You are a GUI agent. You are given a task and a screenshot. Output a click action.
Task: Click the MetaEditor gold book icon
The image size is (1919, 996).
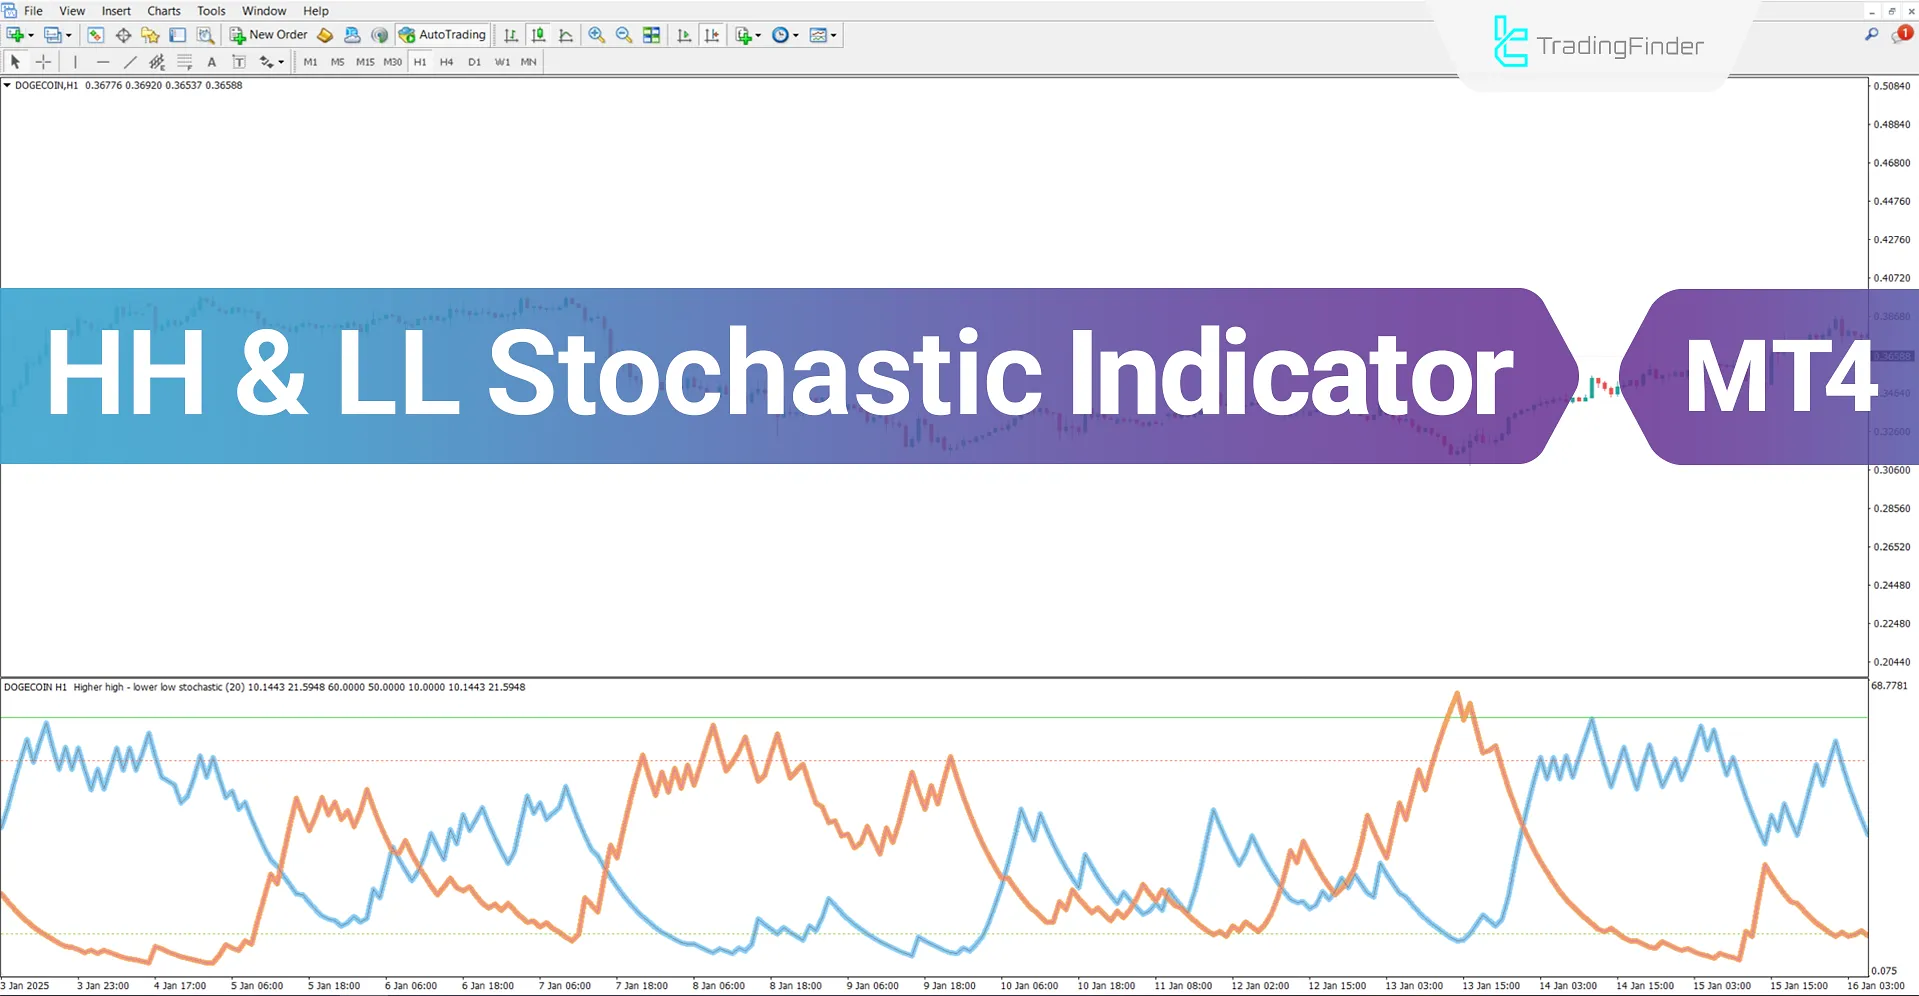(325, 35)
